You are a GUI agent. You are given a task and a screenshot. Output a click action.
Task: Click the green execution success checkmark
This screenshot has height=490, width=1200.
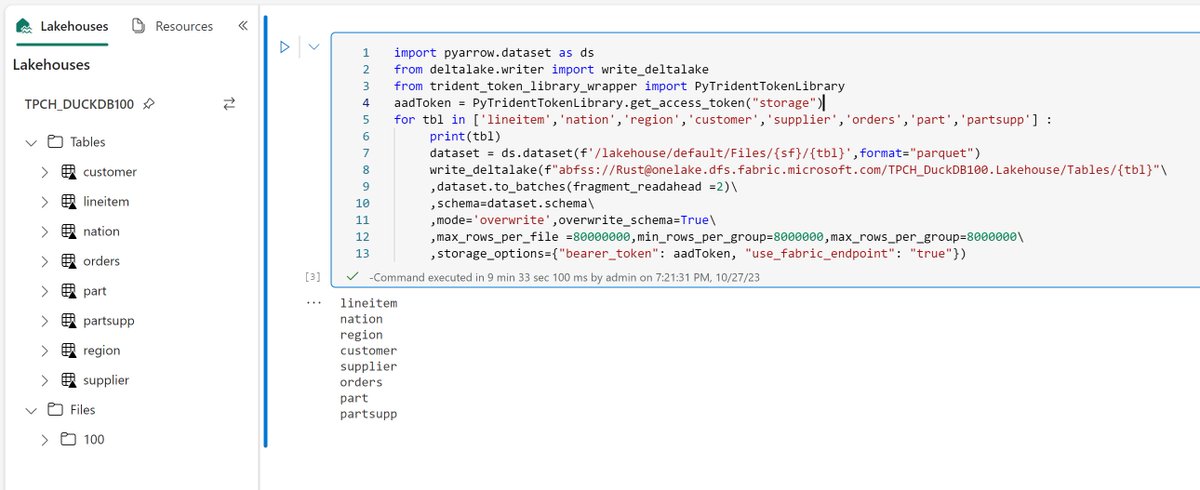pos(352,275)
